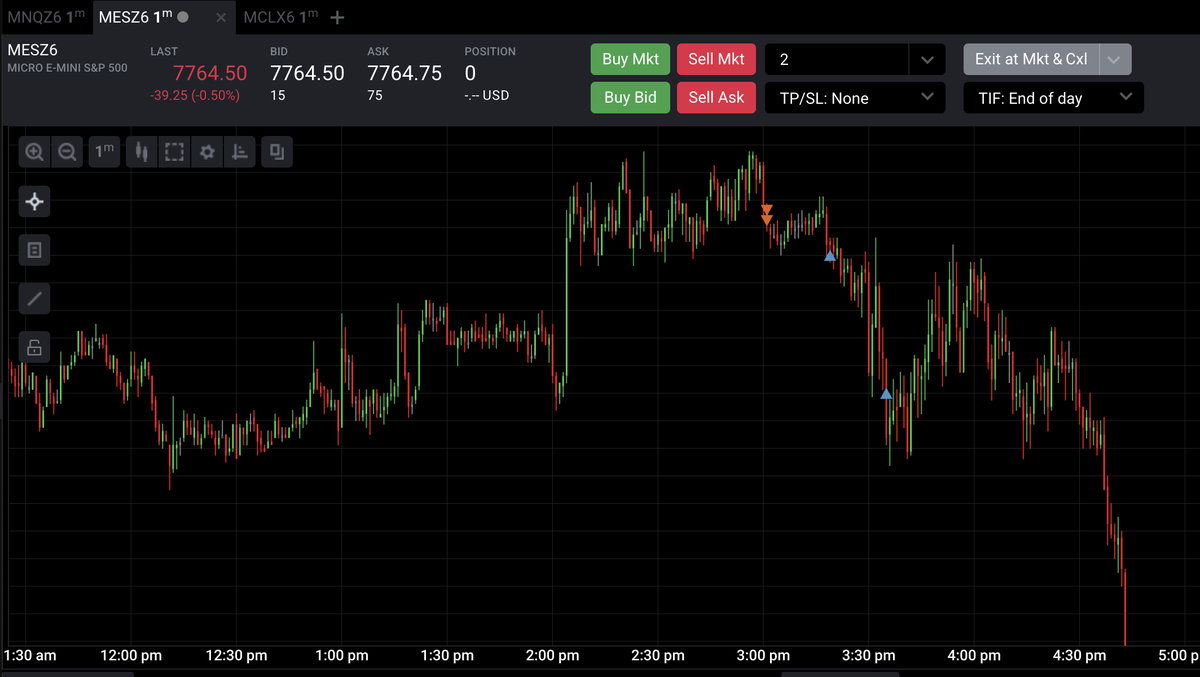Activate the dashed rectangle selection tool
Screen dimensions: 1200x677
(174, 152)
